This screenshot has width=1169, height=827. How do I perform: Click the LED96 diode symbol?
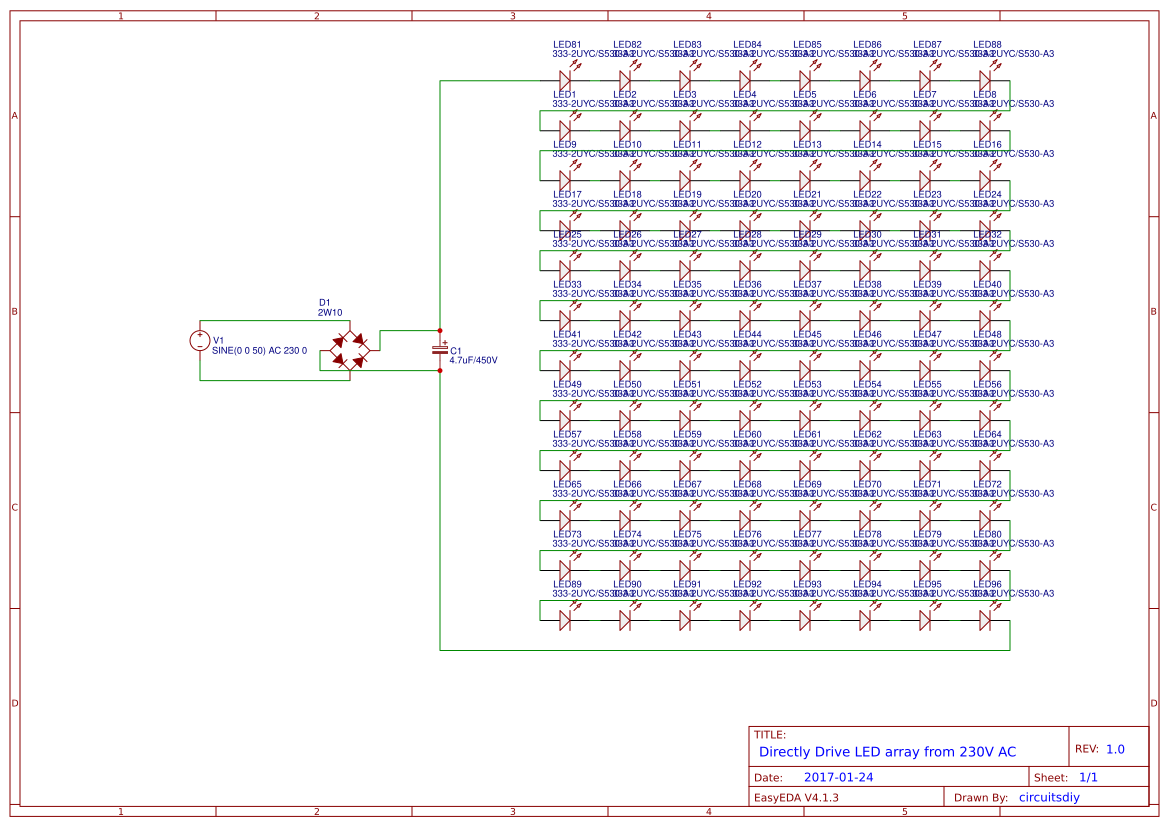[x=985, y=620]
